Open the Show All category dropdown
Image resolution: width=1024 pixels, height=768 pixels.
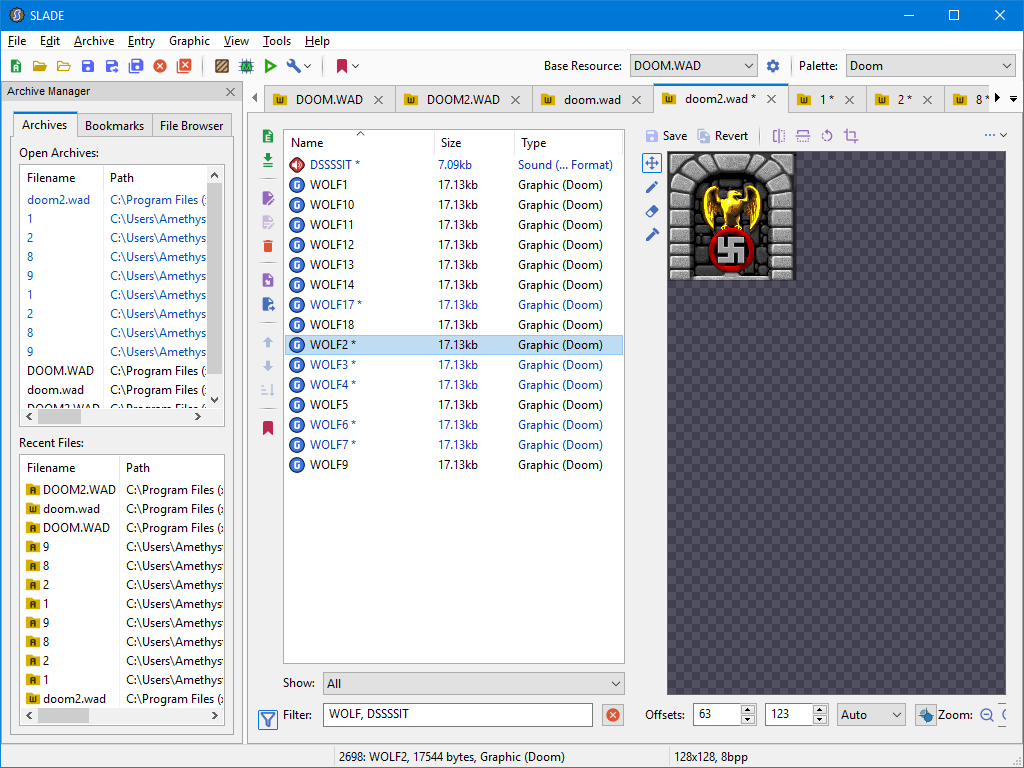tap(473, 684)
